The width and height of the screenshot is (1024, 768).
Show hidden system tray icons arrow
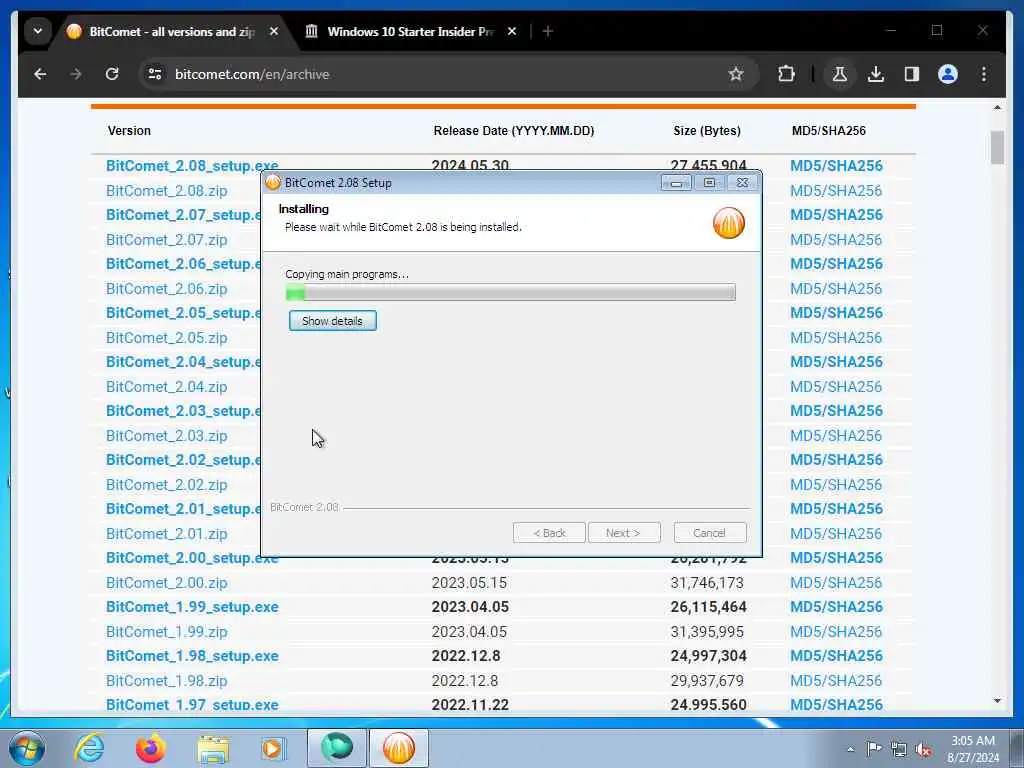click(x=850, y=749)
